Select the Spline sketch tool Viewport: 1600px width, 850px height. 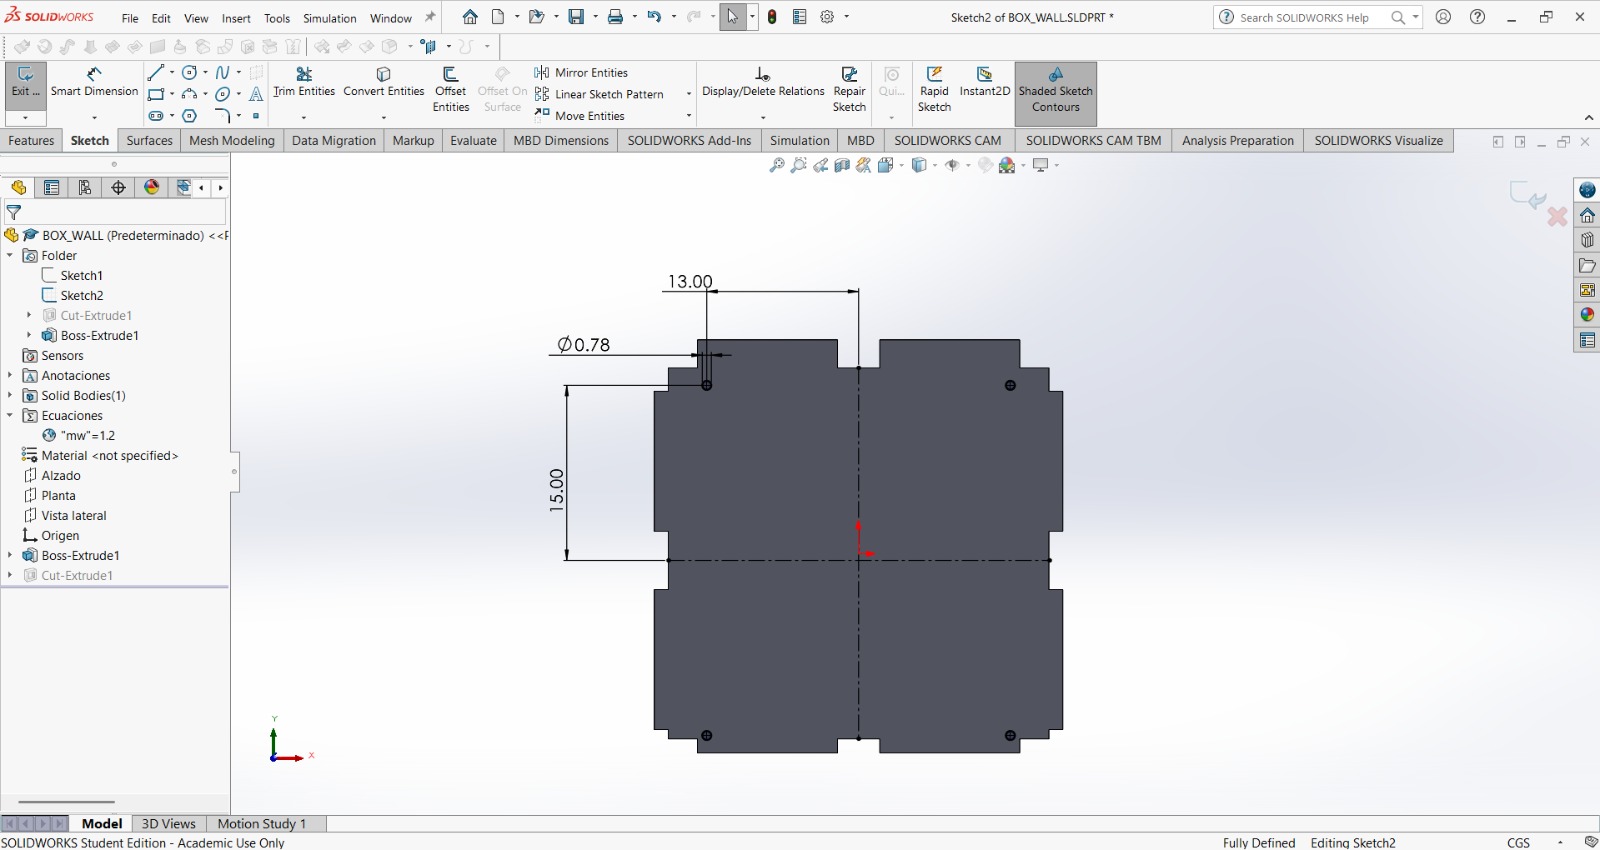223,72
